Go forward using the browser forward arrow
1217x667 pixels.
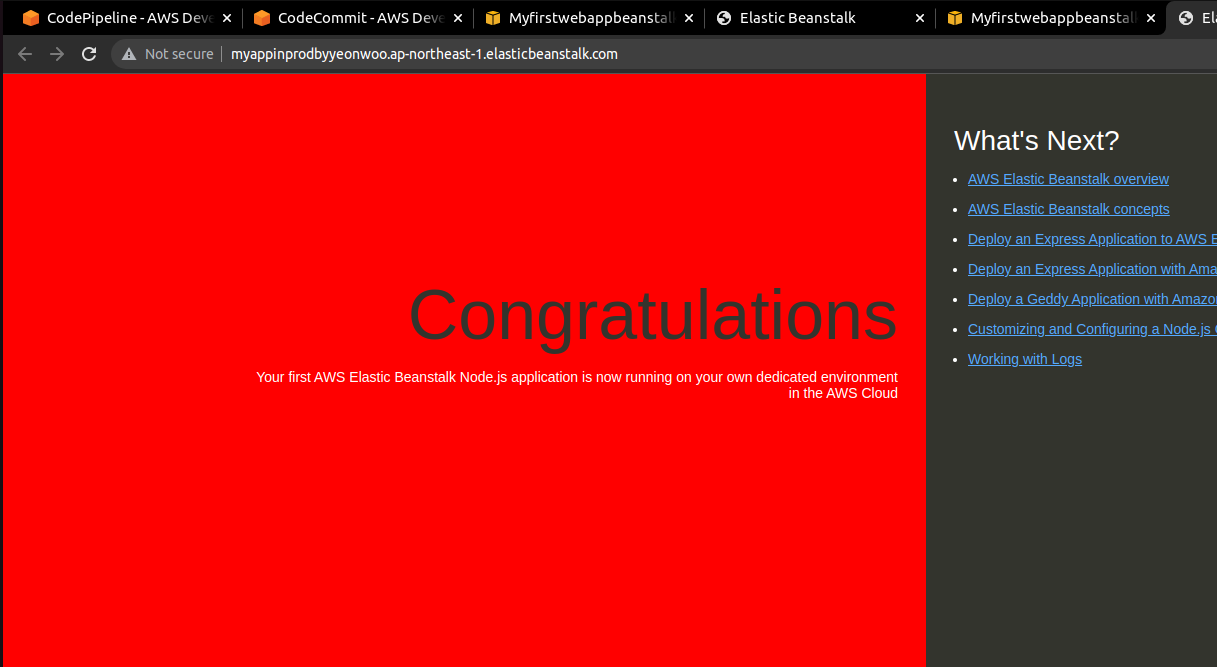57,54
